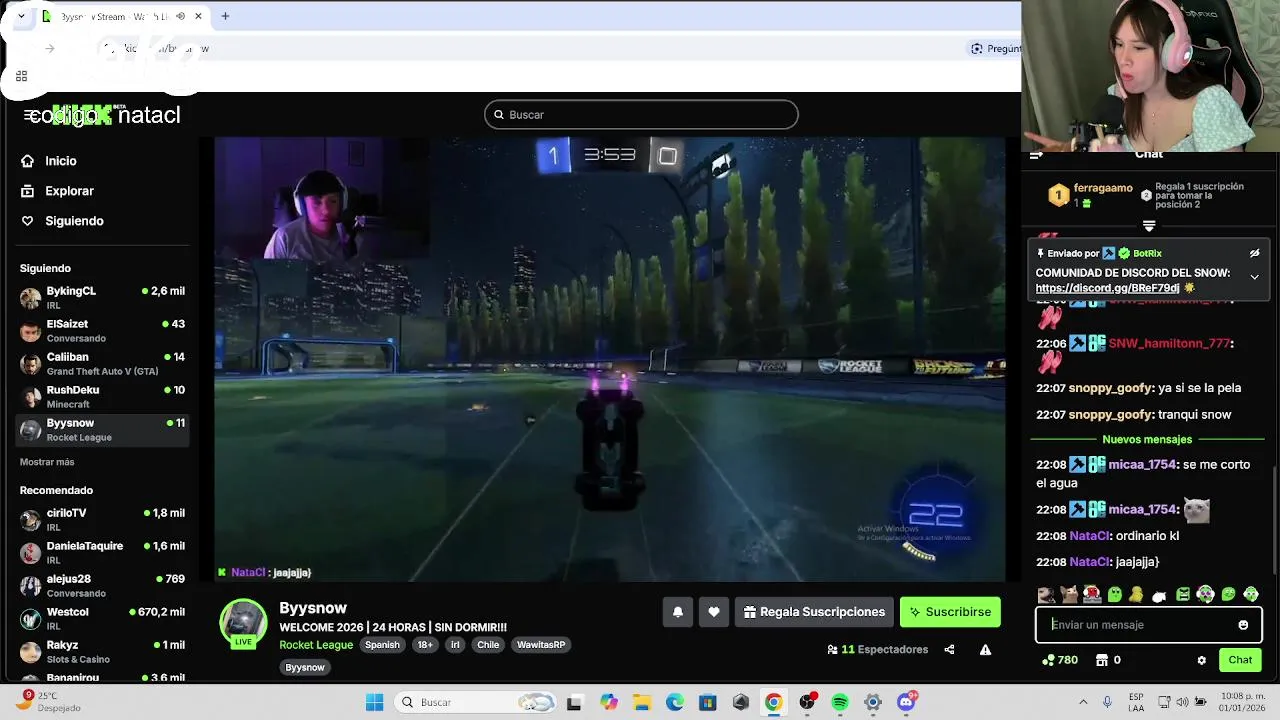Click the Inicio home icon
1280x720 pixels.
pyautogui.click(x=27, y=161)
